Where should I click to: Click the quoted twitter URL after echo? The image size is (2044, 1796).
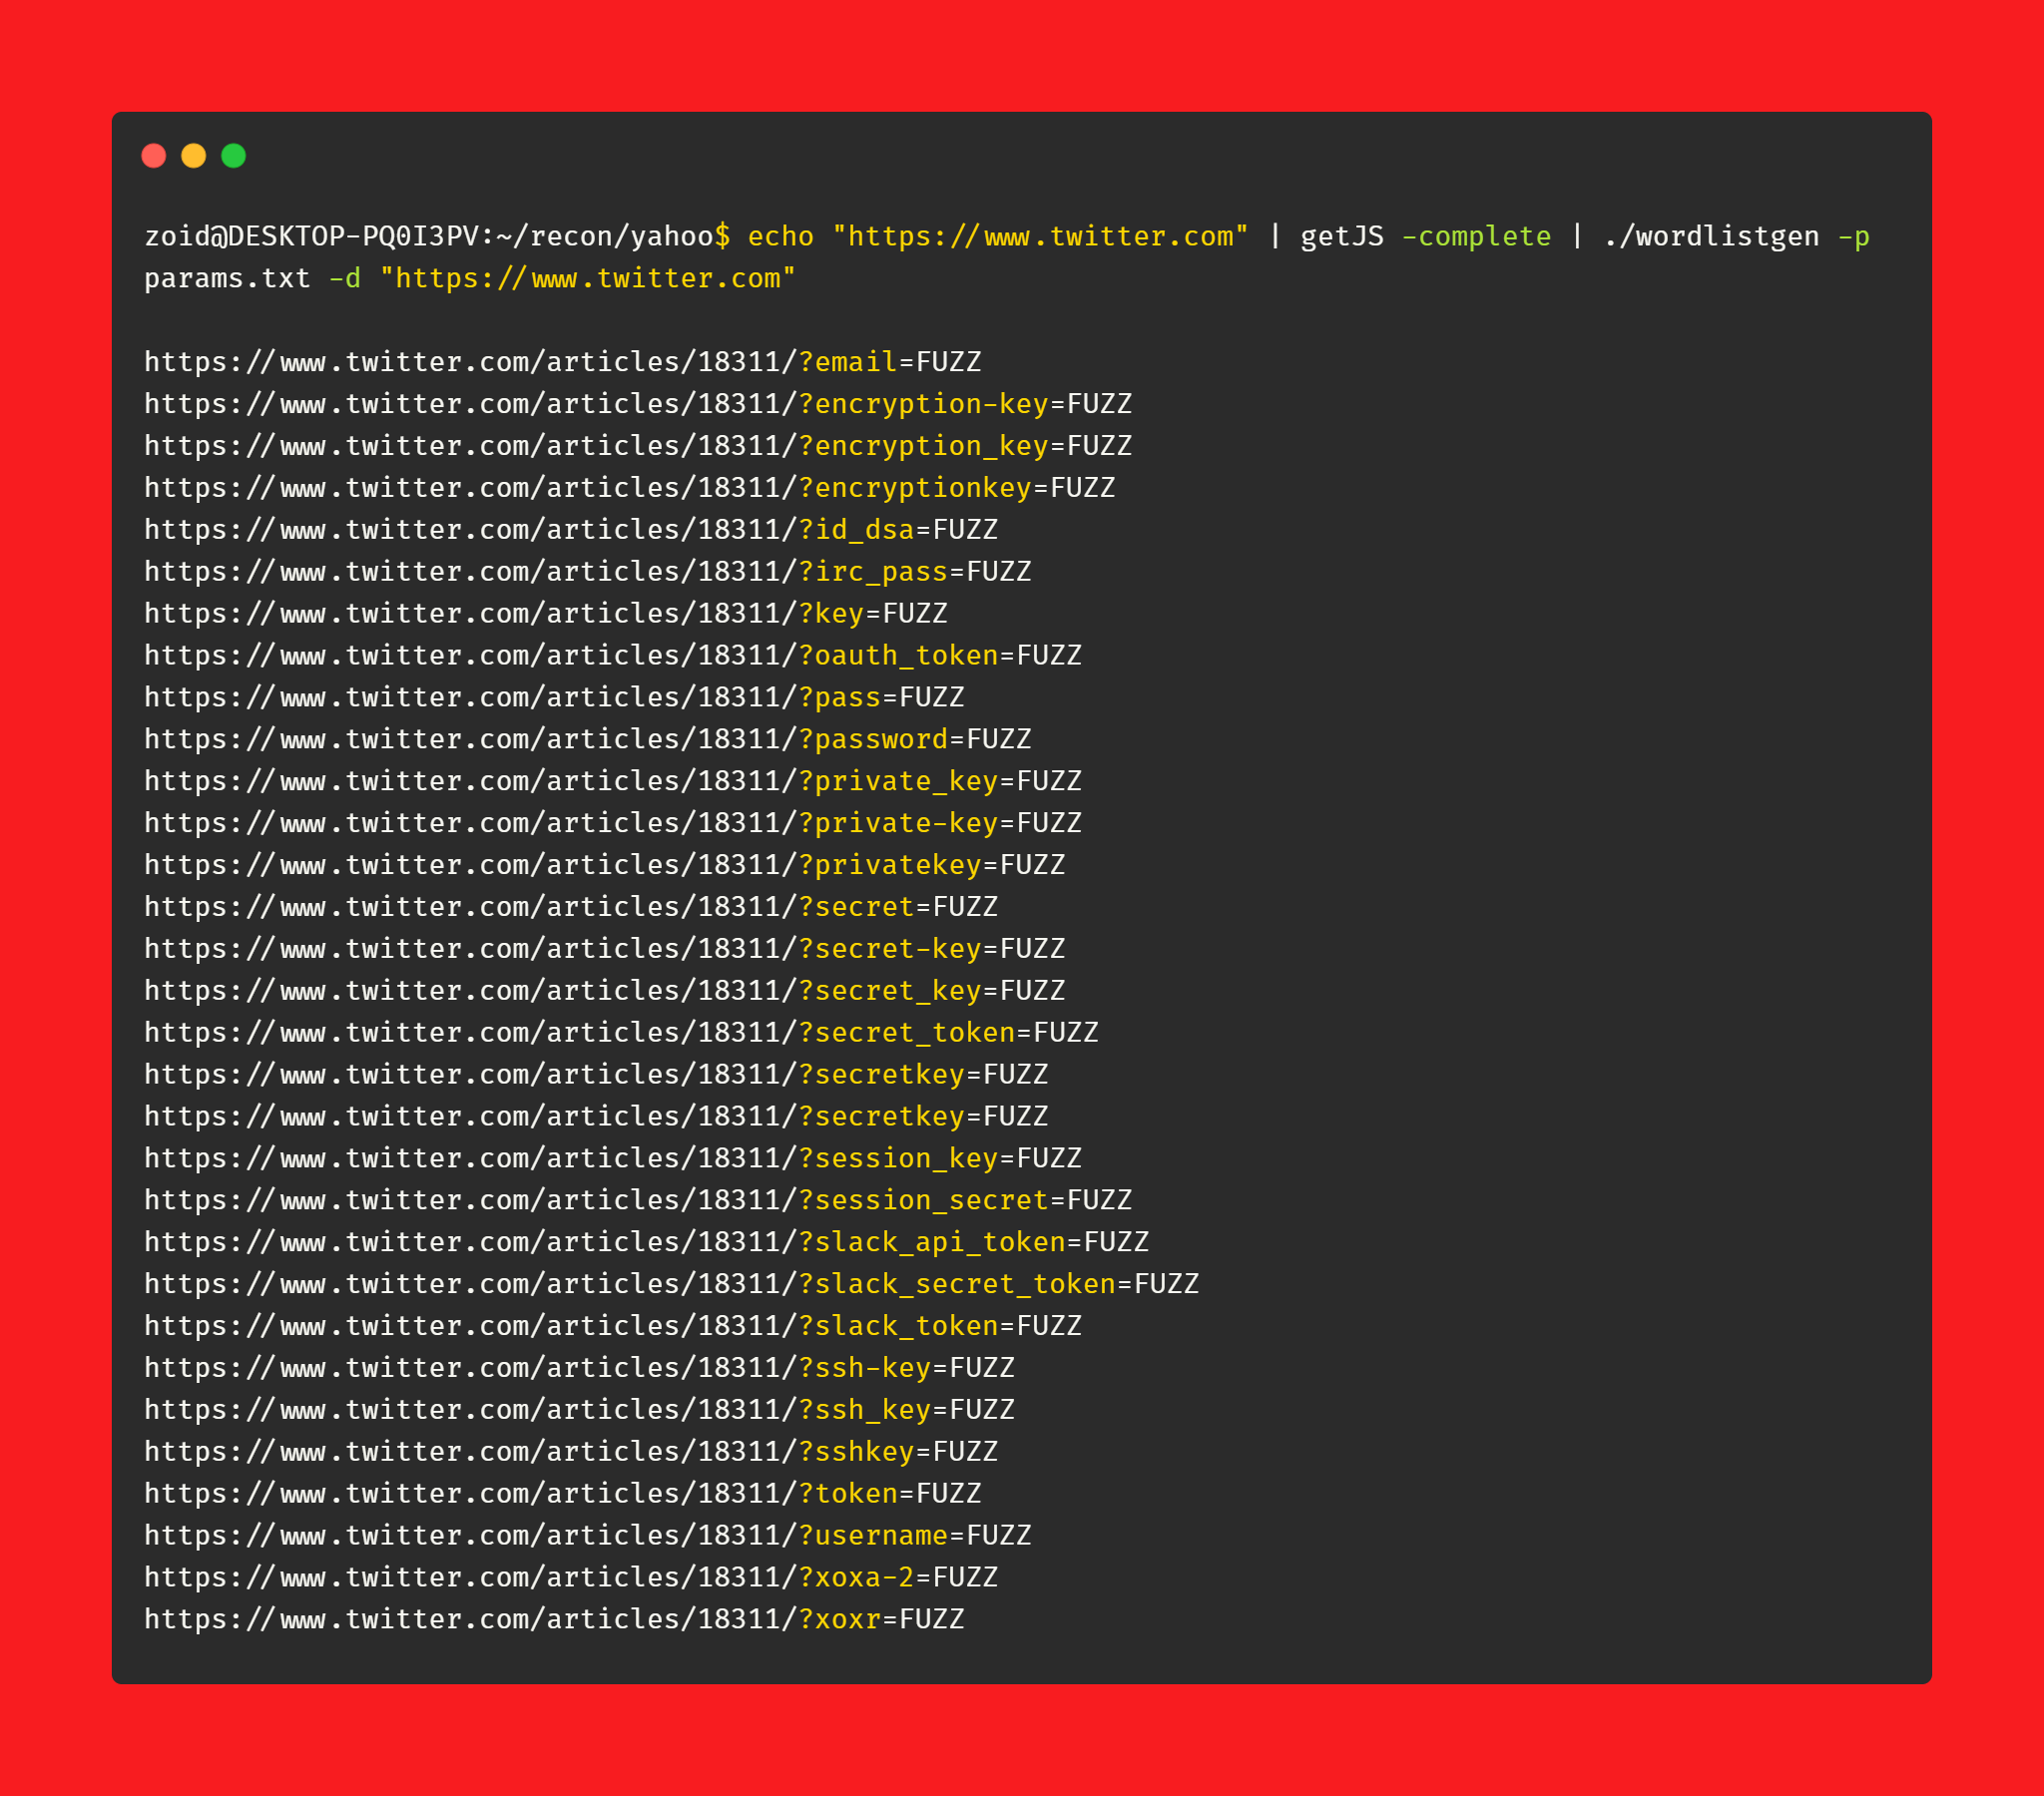[x=1041, y=237]
